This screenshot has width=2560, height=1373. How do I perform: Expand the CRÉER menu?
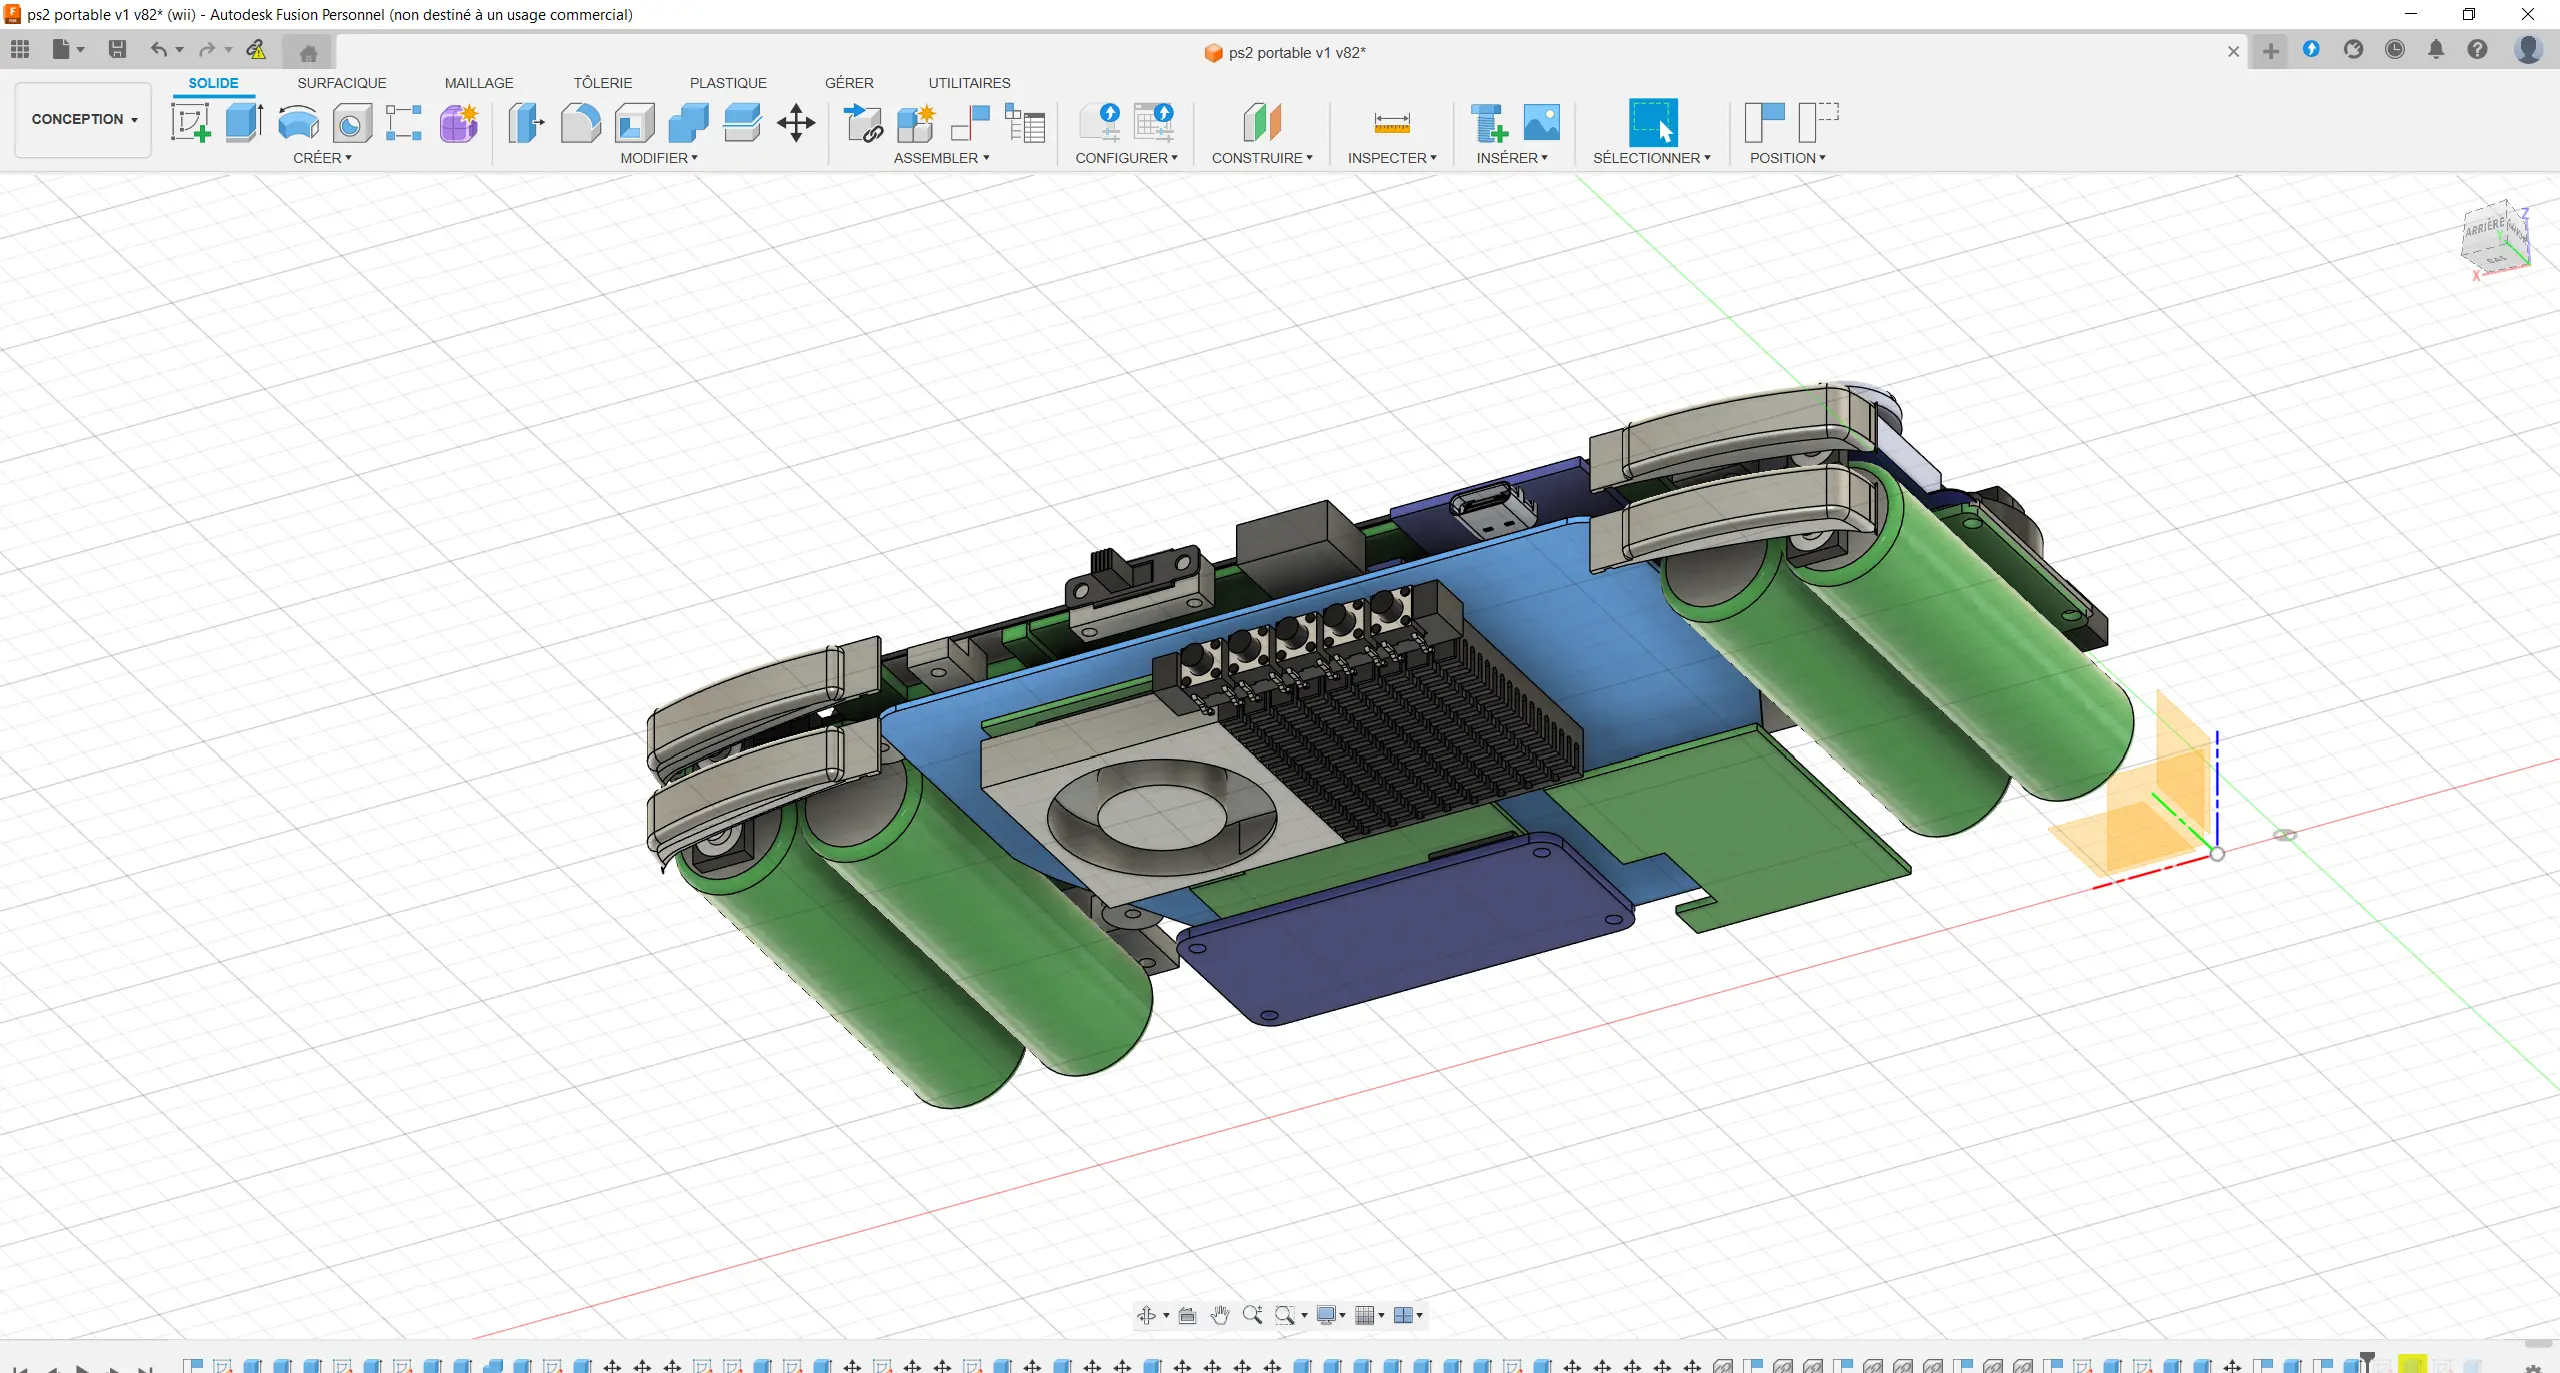(322, 158)
